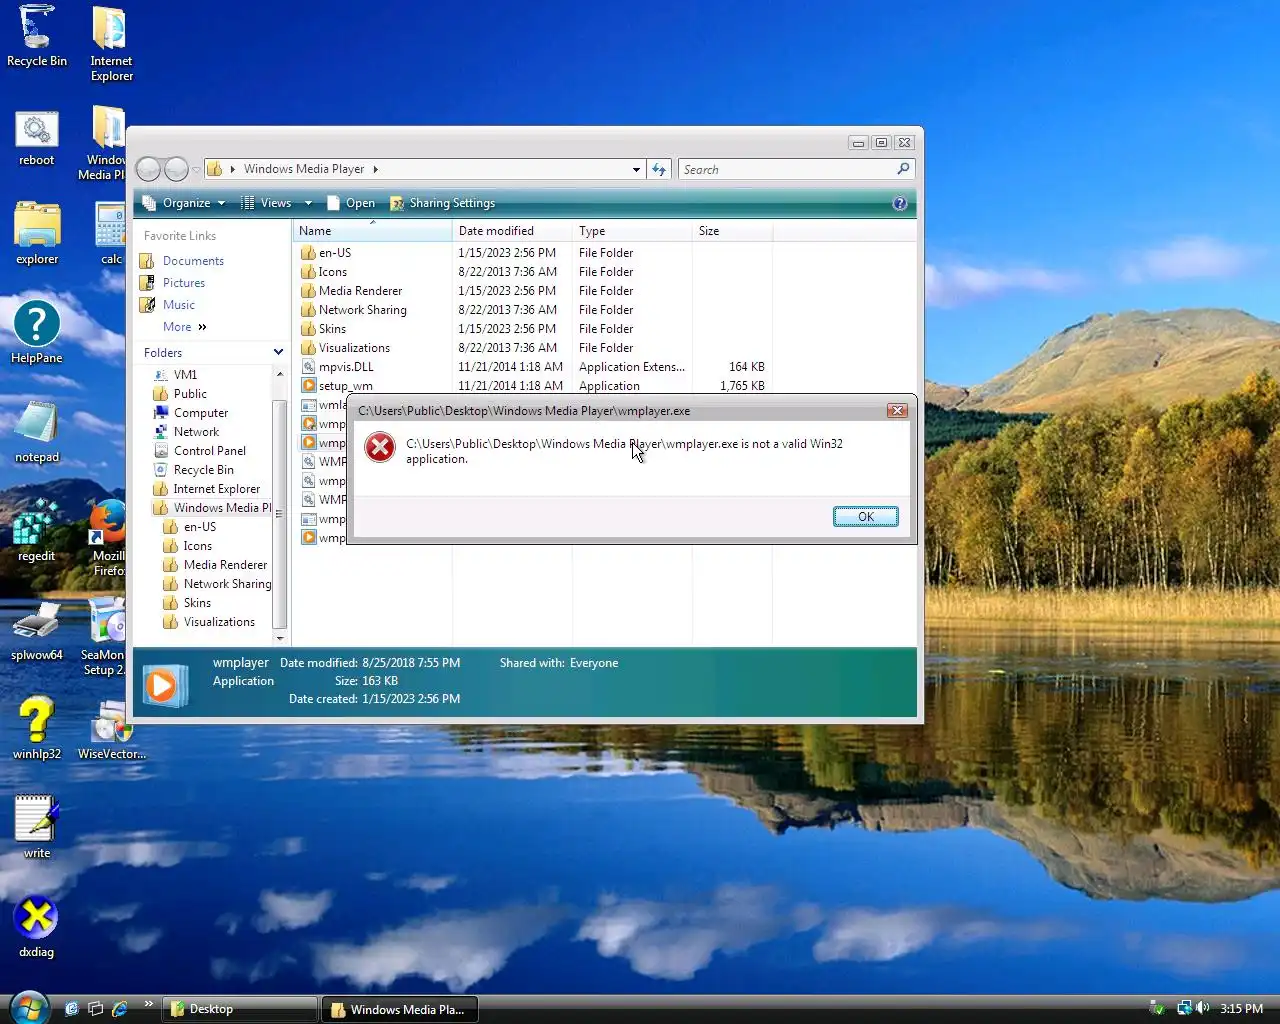
Task: Click the Safely Remove Hardware tray icon
Action: pyautogui.click(x=1157, y=1008)
